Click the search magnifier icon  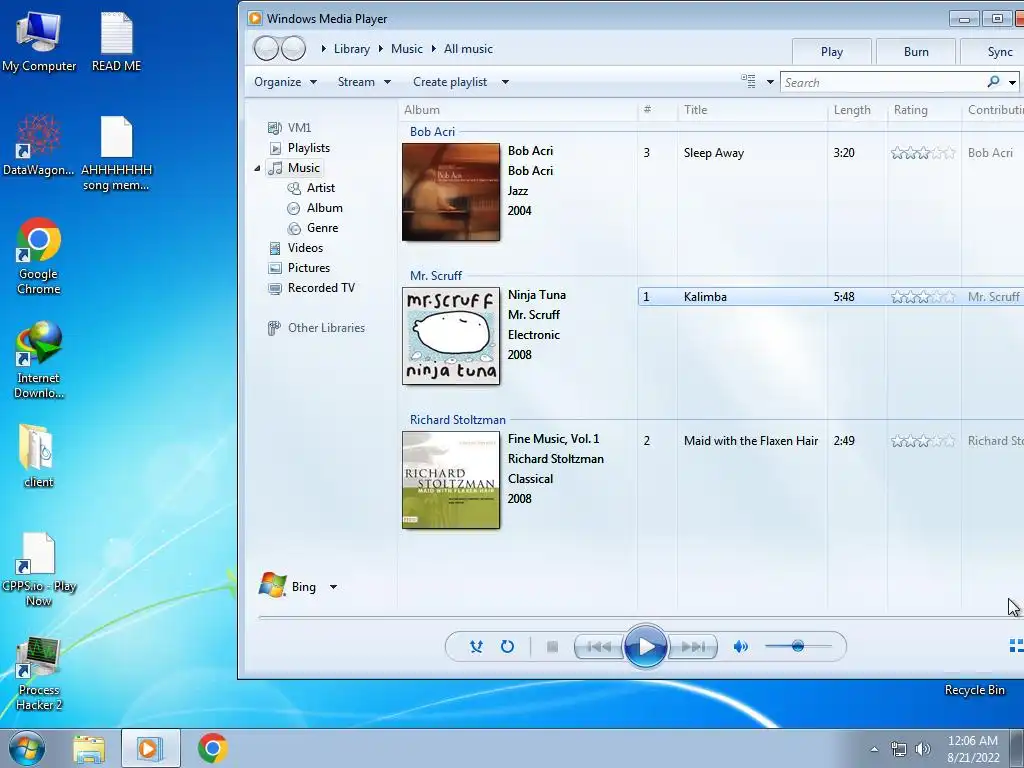[993, 82]
